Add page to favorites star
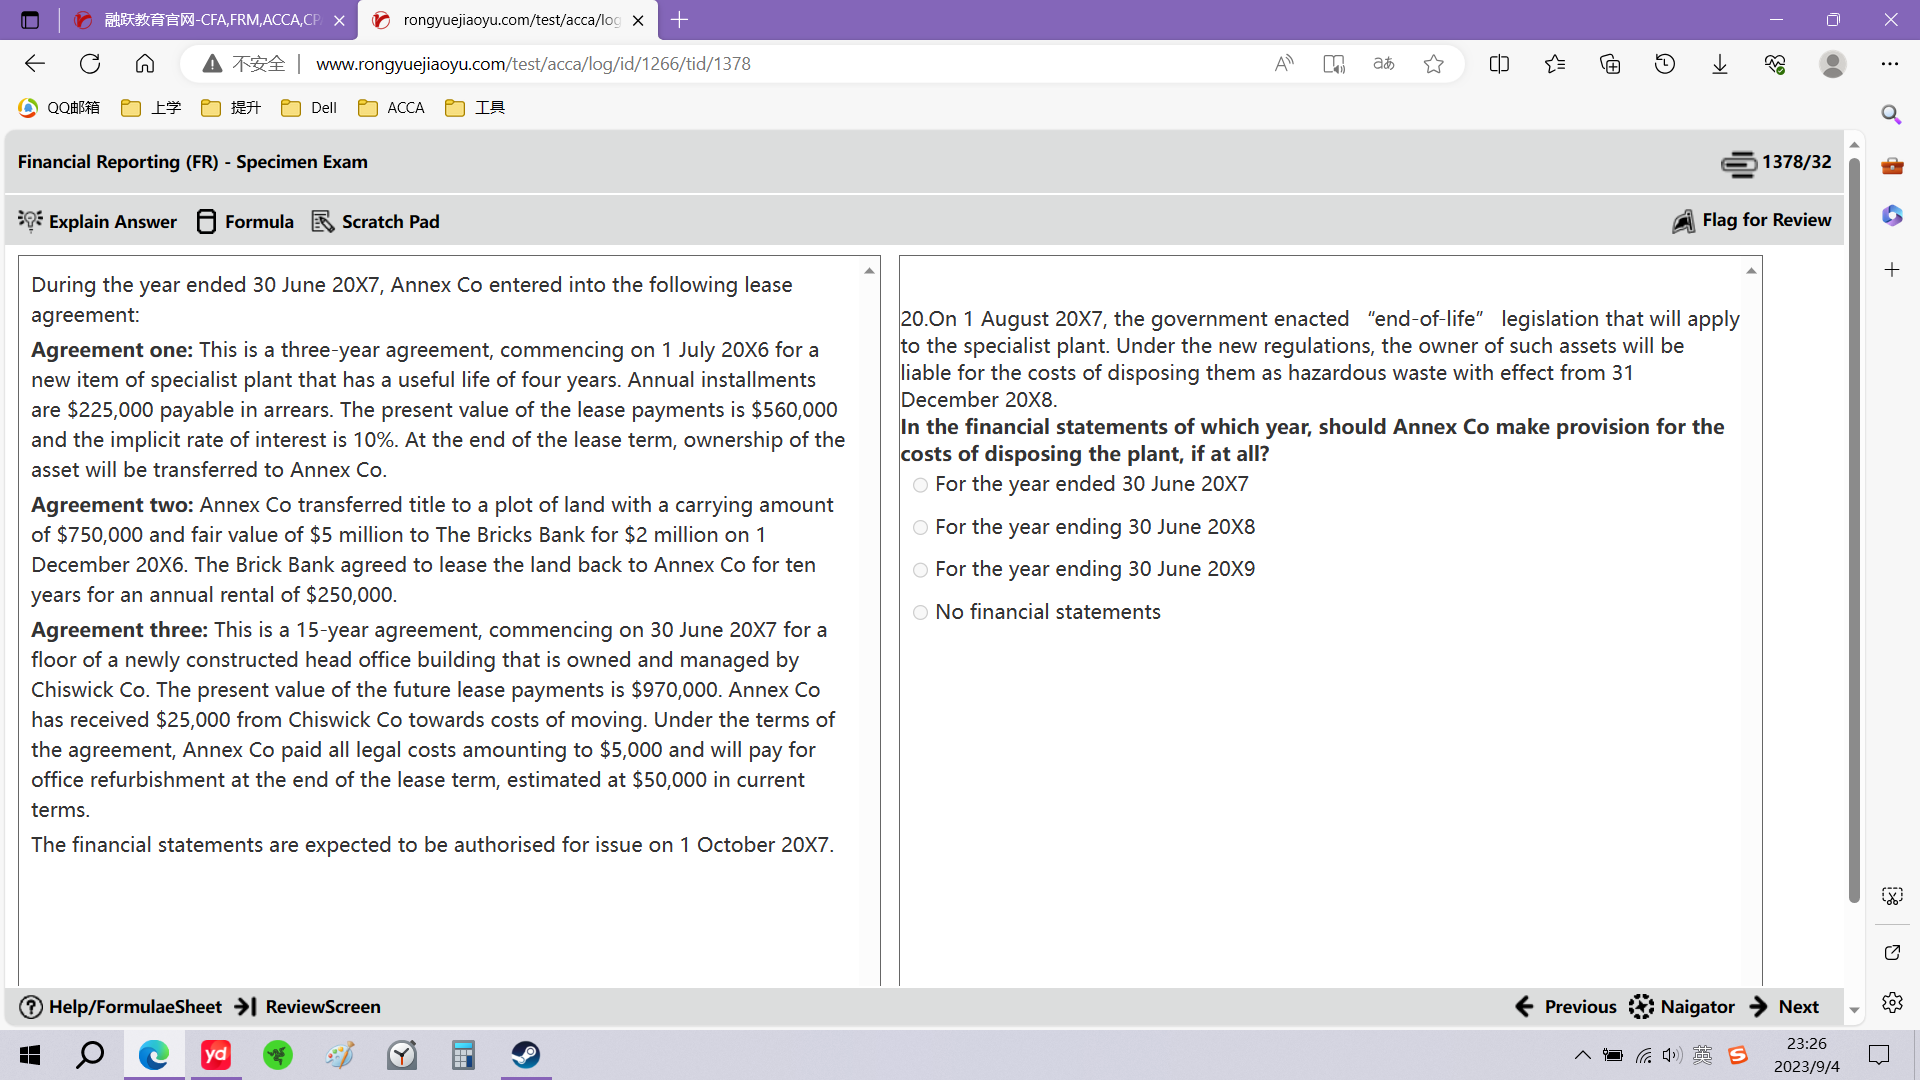The image size is (1920, 1080). [1434, 64]
